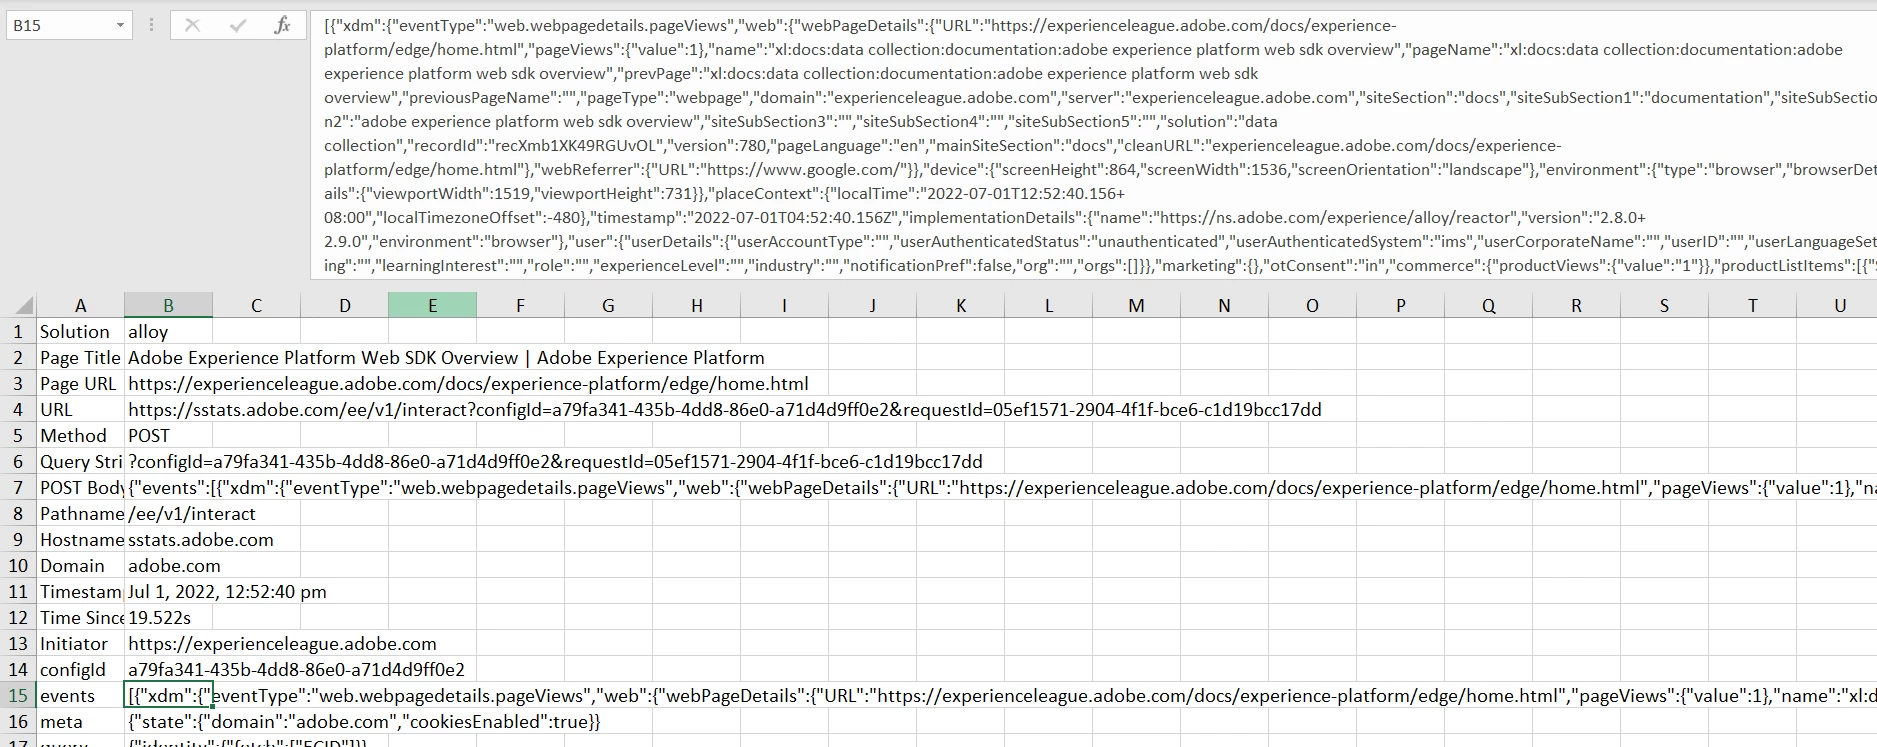
Task: Click the POST method value cell
Action: (x=168, y=435)
